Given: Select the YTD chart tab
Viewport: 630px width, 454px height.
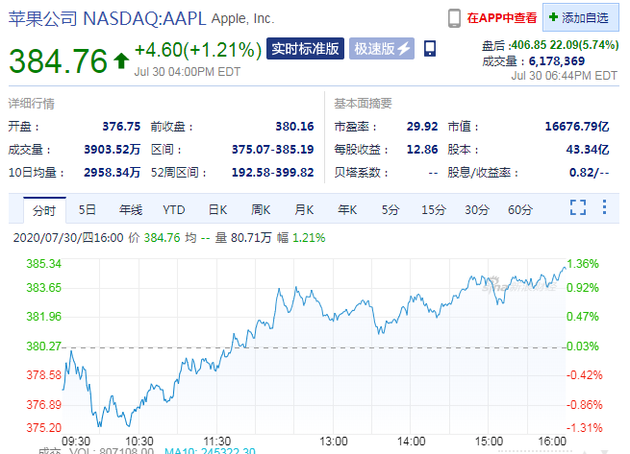Looking at the screenshot, I should (x=174, y=210).
